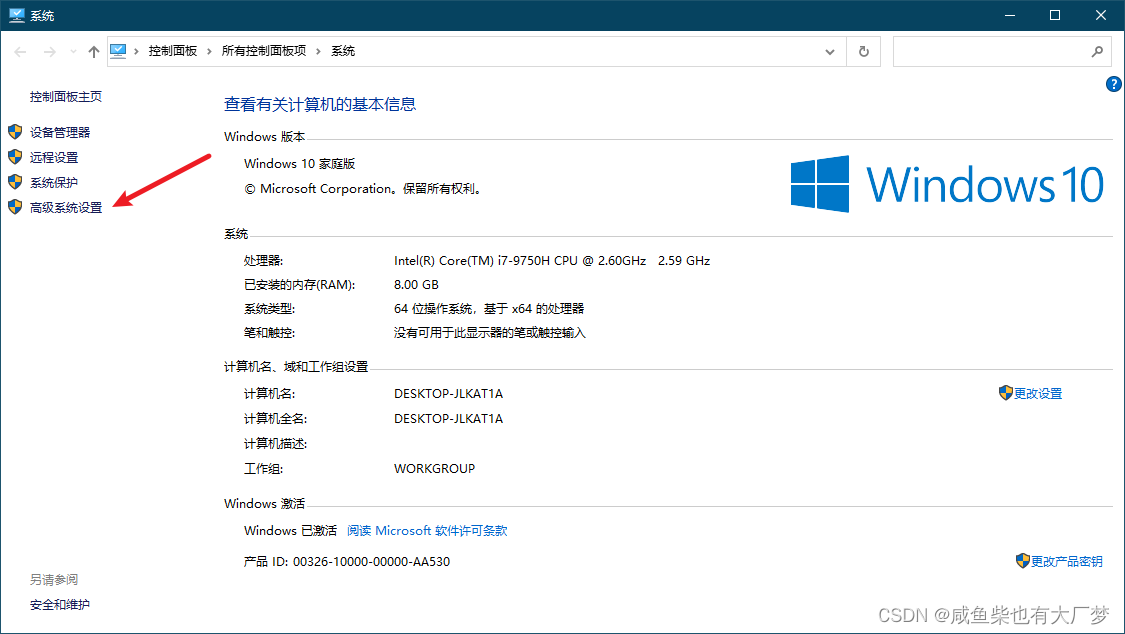Expand chevron after computer icon breadcrumb

click(x=136, y=51)
